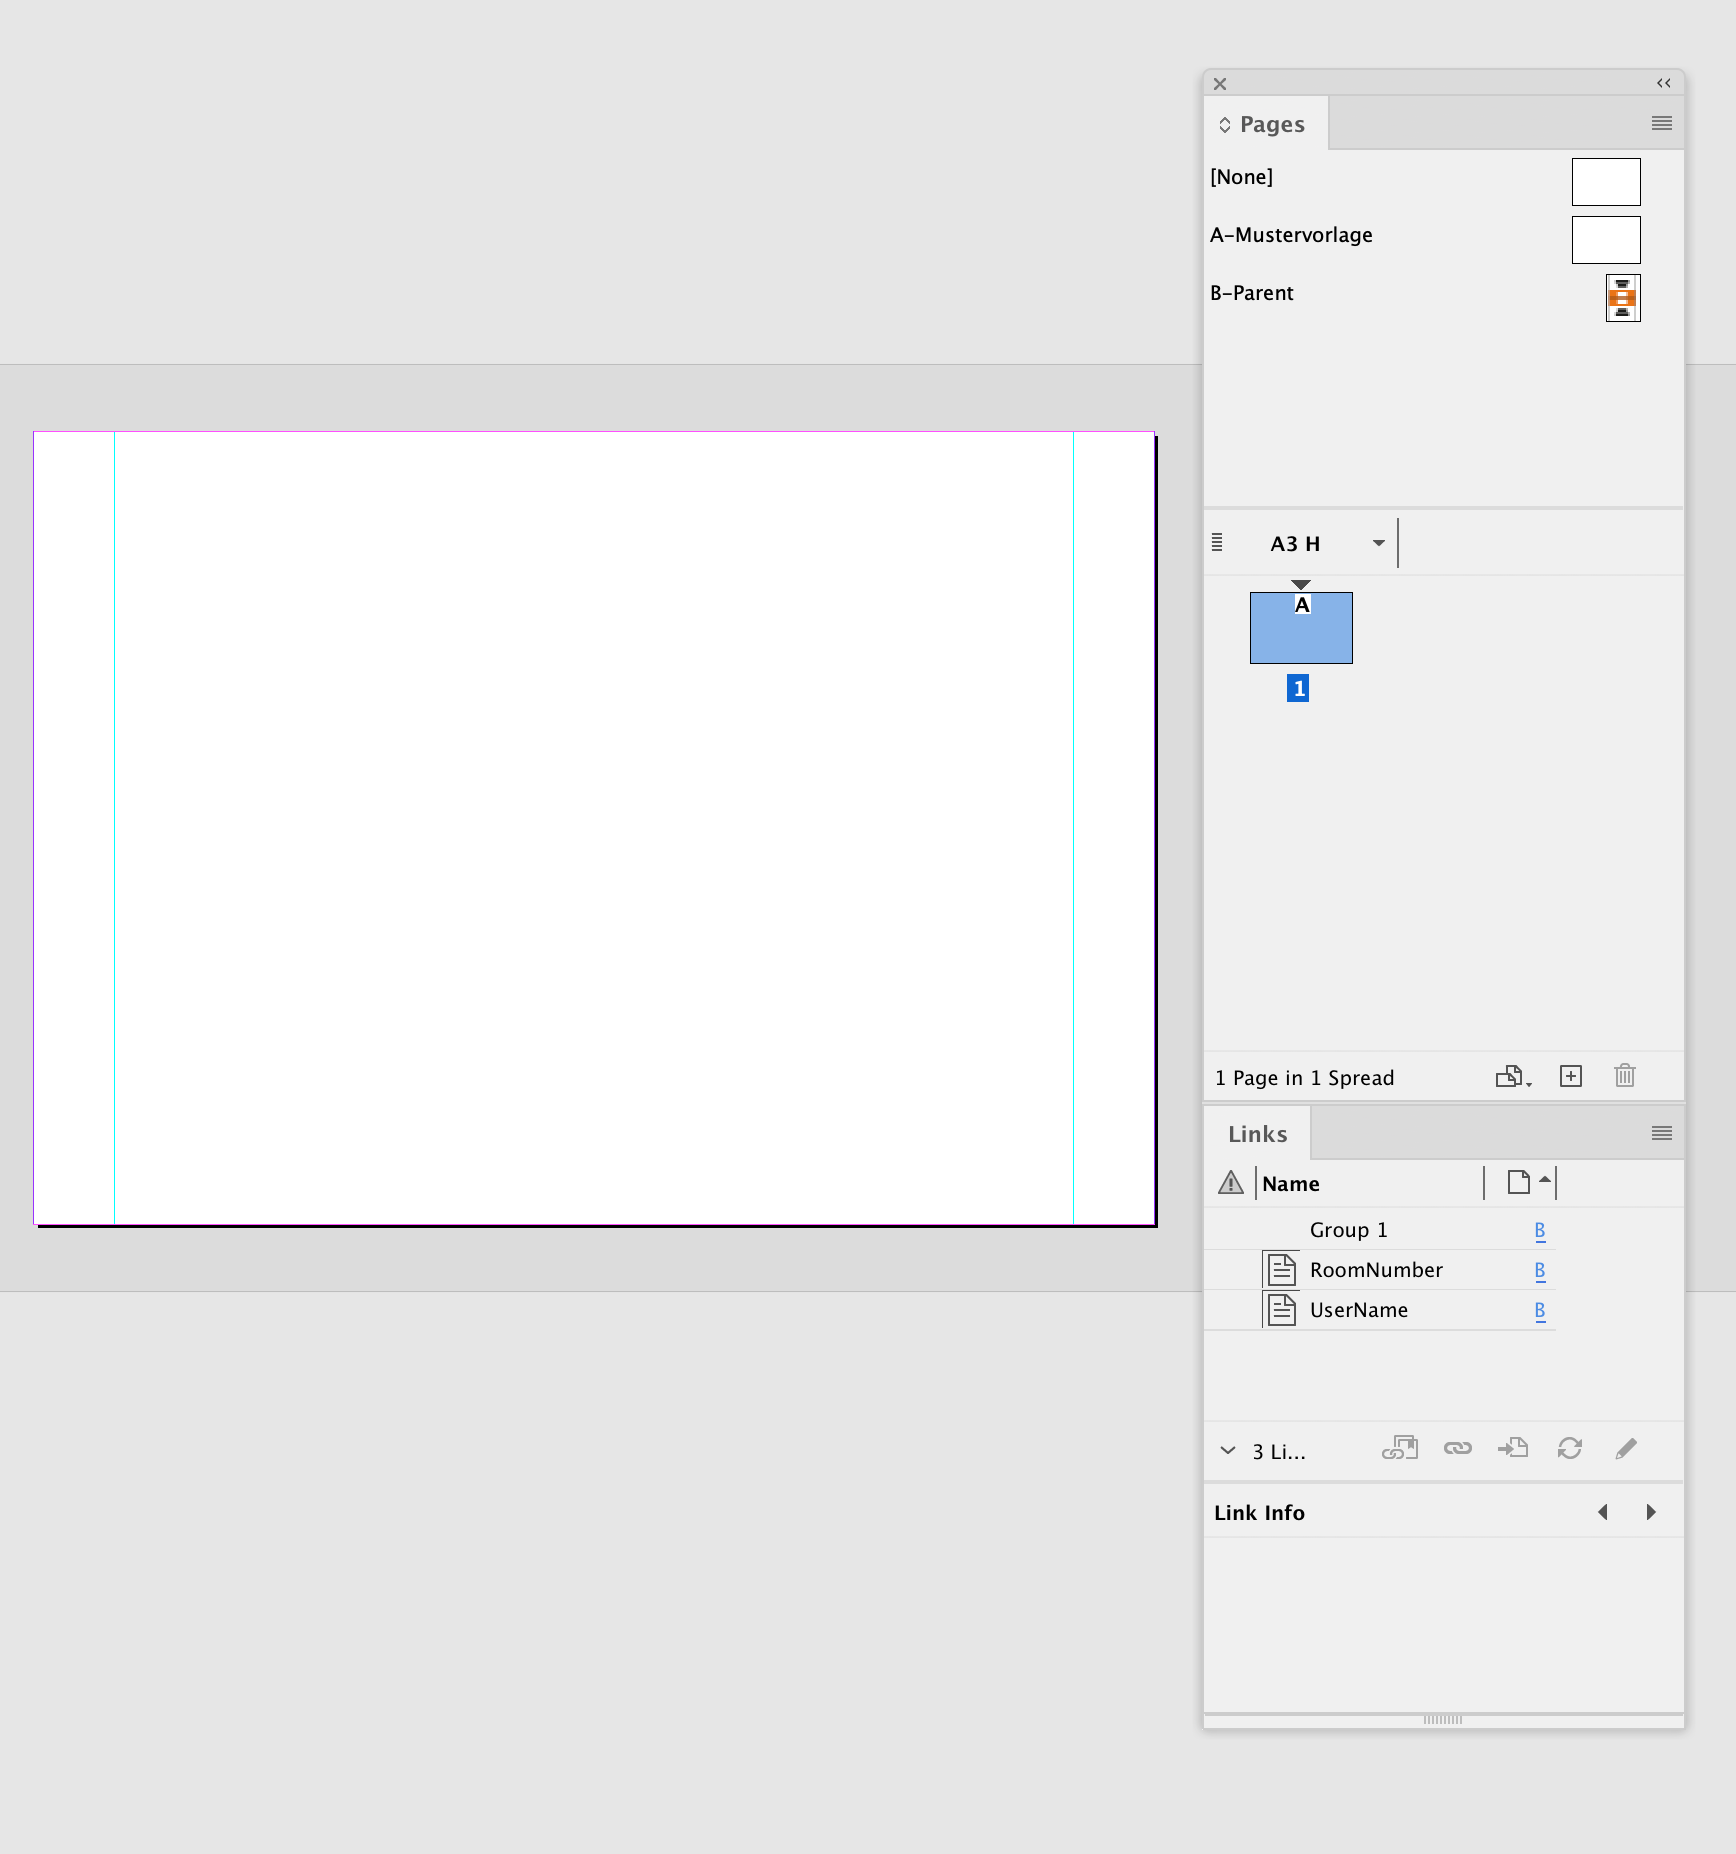Click the Edit Original pencil icon
1736x1854 pixels.
coord(1626,1448)
